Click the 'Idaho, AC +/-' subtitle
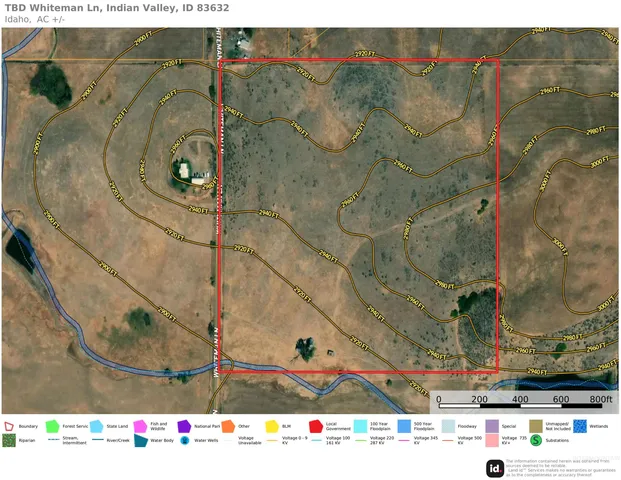The height and width of the screenshot is (480, 621). pyautogui.click(x=34, y=19)
